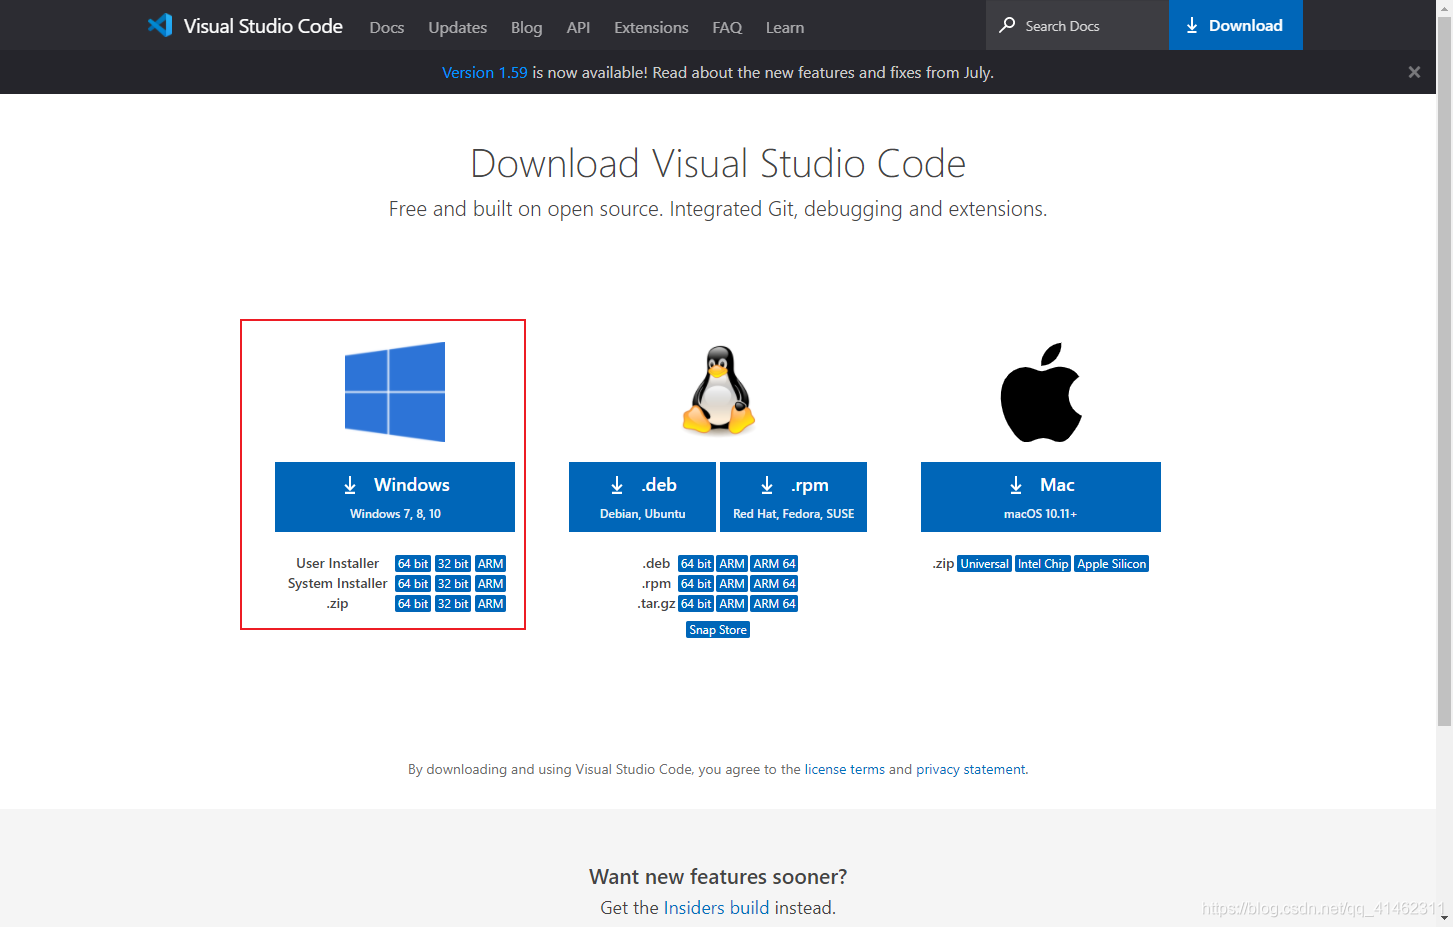Image resolution: width=1453 pixels, height=927 pixels.
Task: Click the Linux Tux penguin image
Action: pos(718,390)
